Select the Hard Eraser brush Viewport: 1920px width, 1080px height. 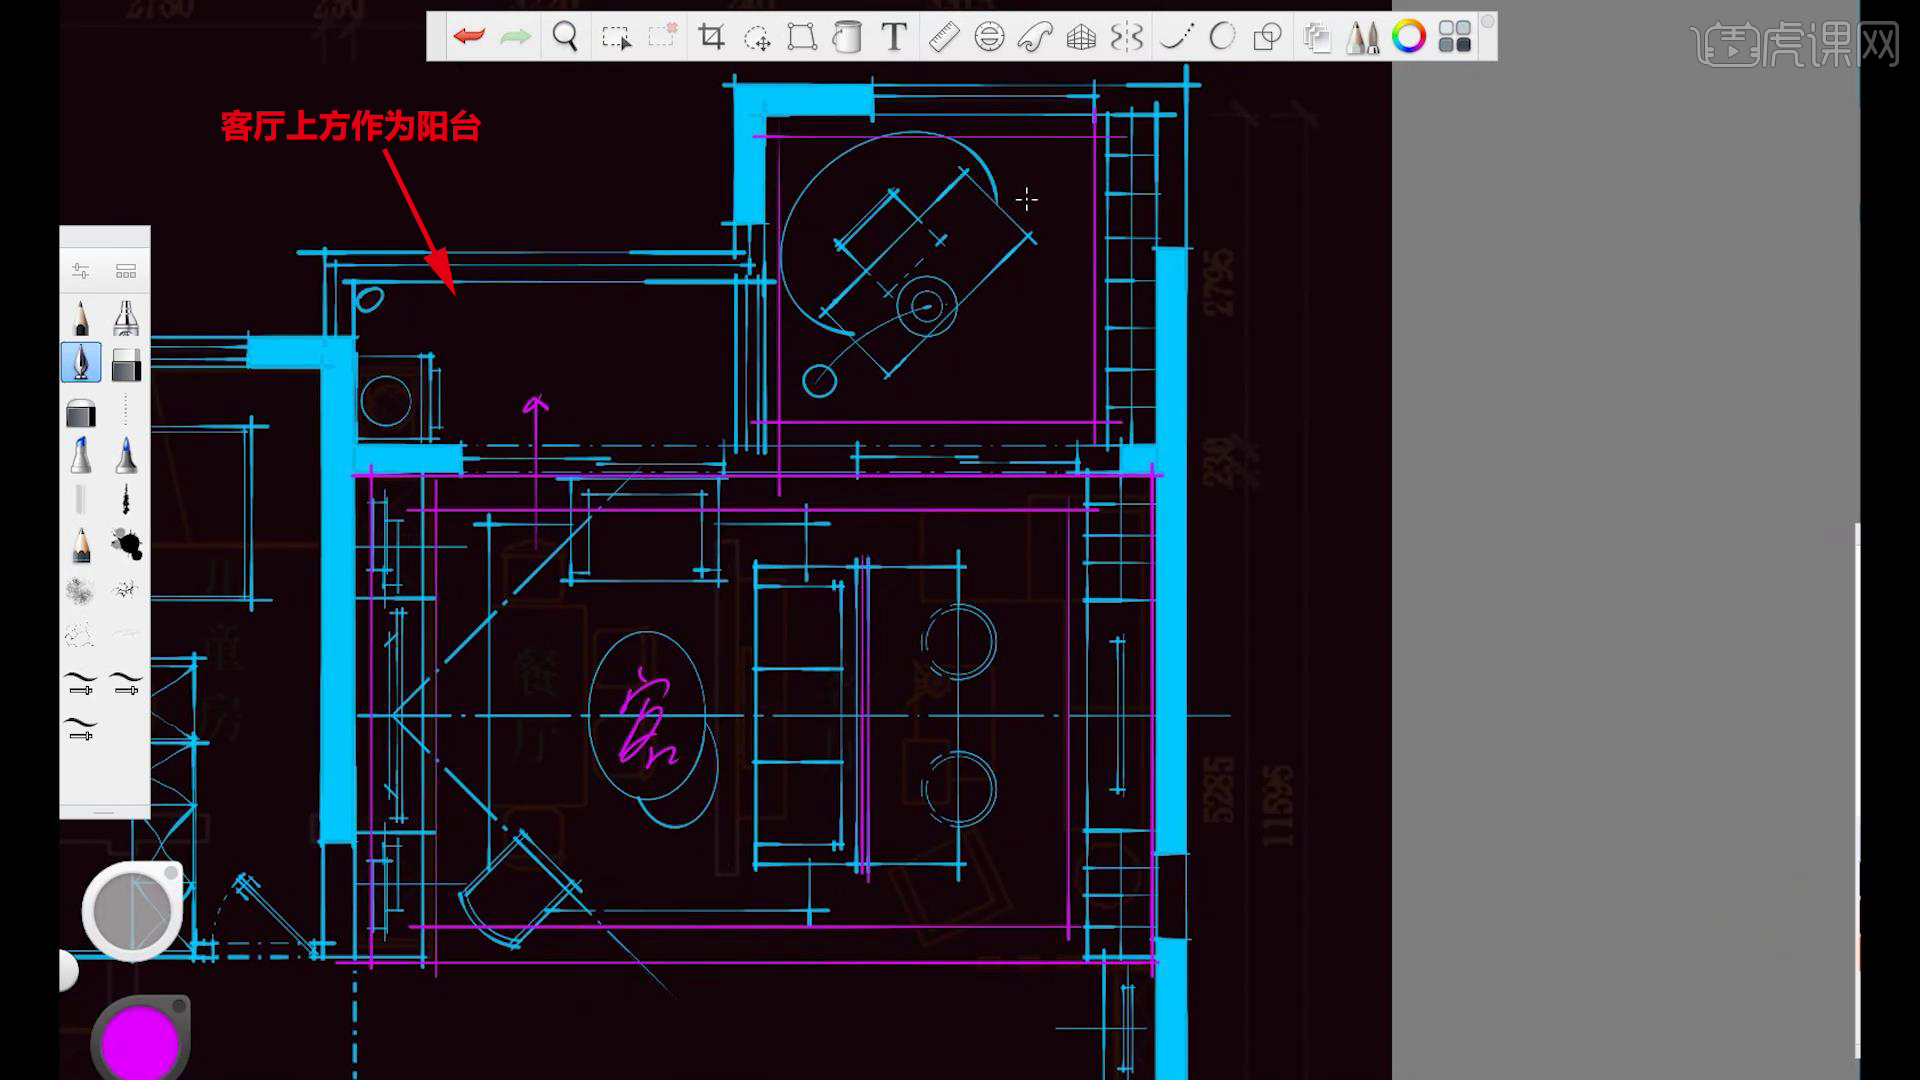click(x=126, y=365)
